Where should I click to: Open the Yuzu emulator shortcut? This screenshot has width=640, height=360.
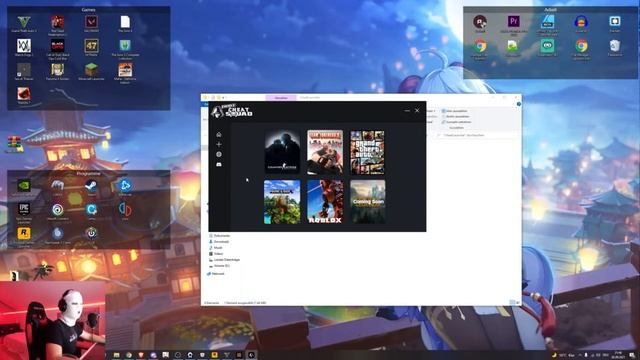click(x=125, y=211)
